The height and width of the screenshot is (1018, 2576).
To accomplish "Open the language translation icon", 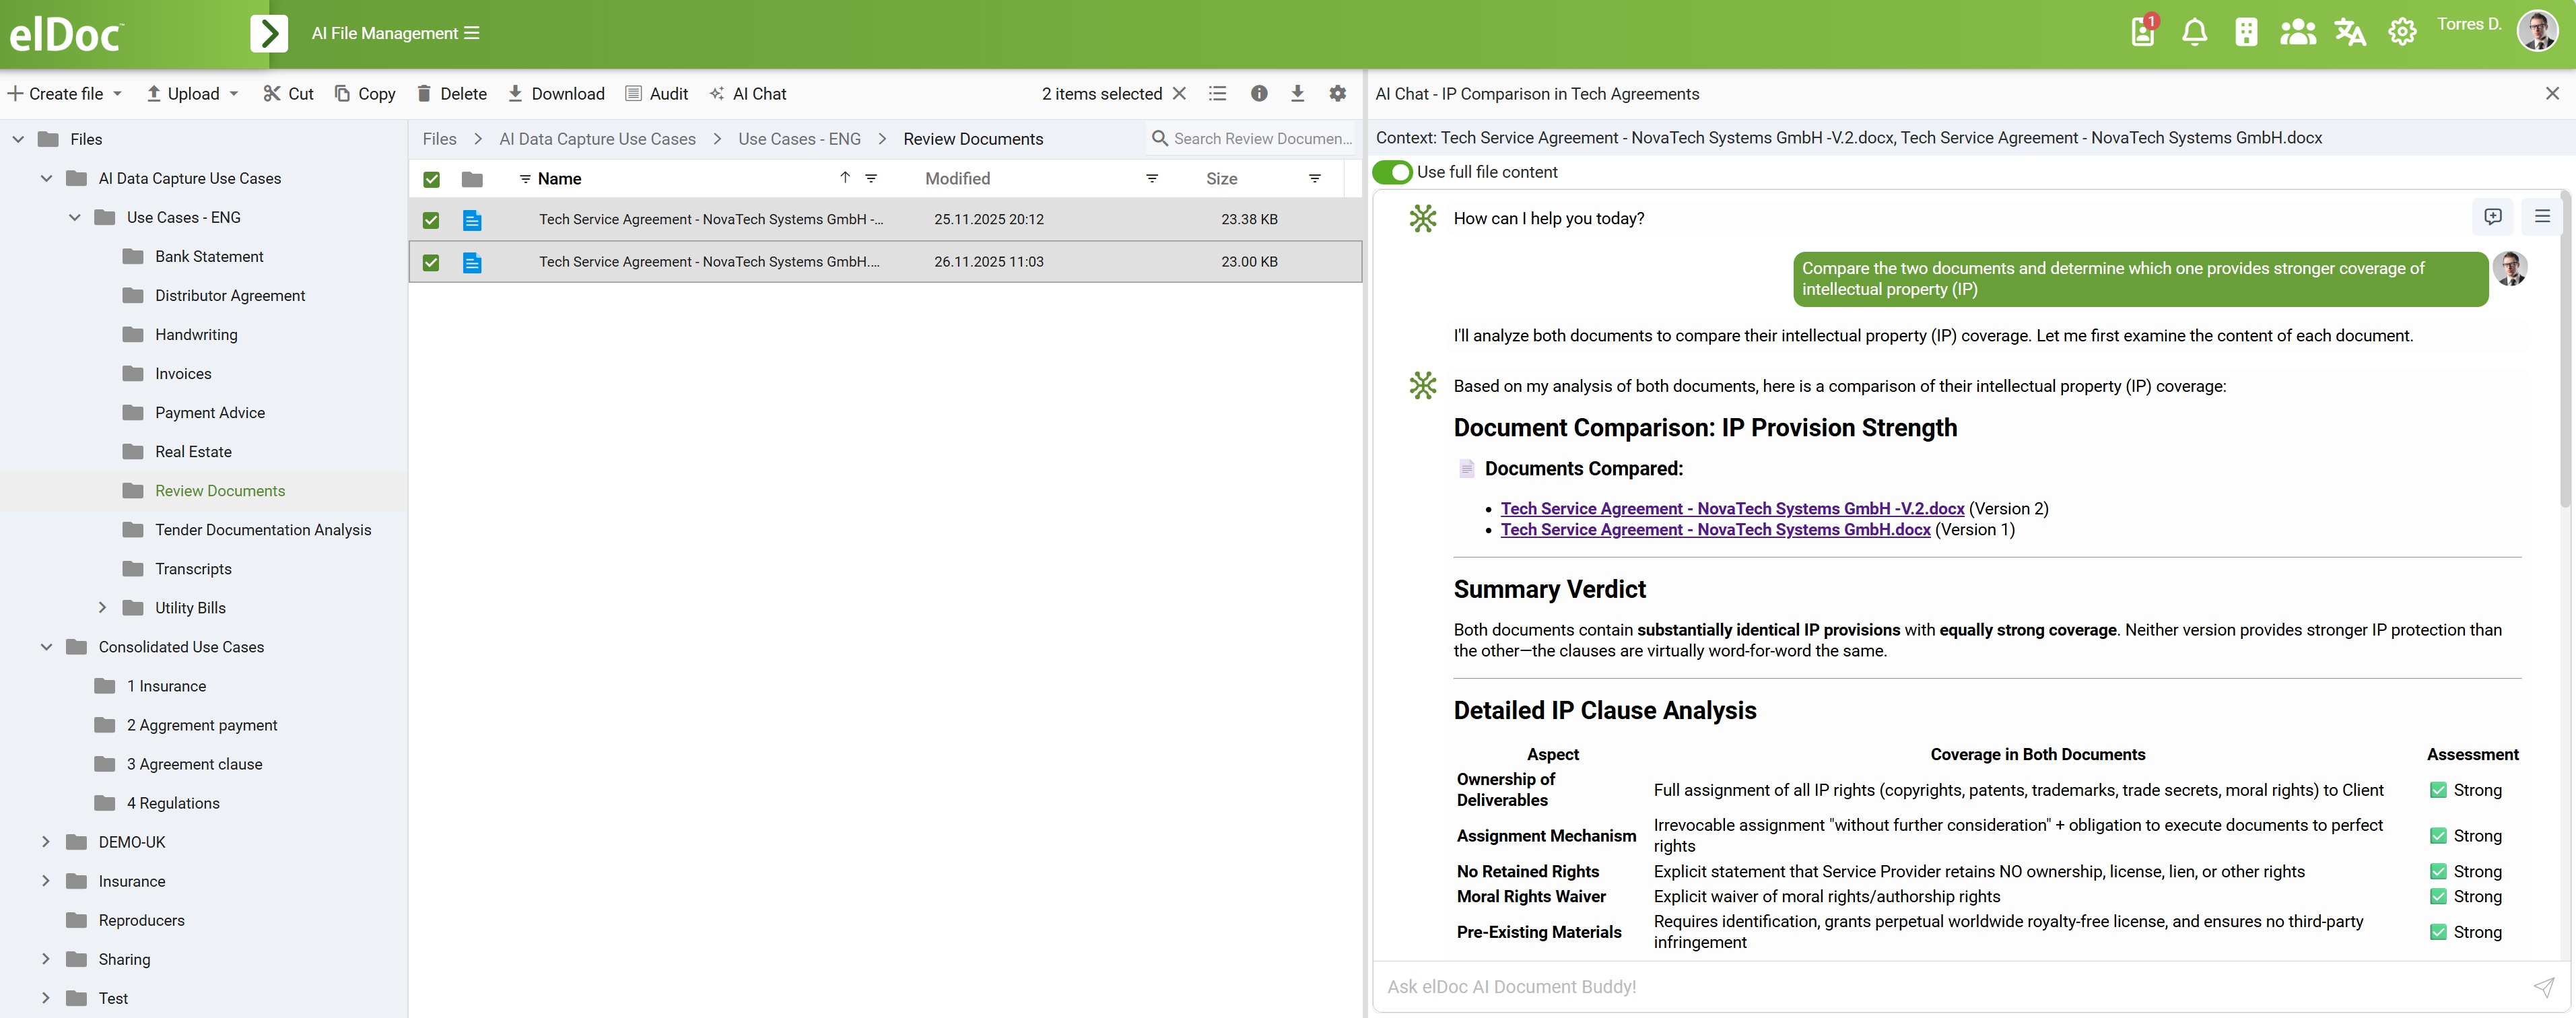I will [x=2349, y=33].
